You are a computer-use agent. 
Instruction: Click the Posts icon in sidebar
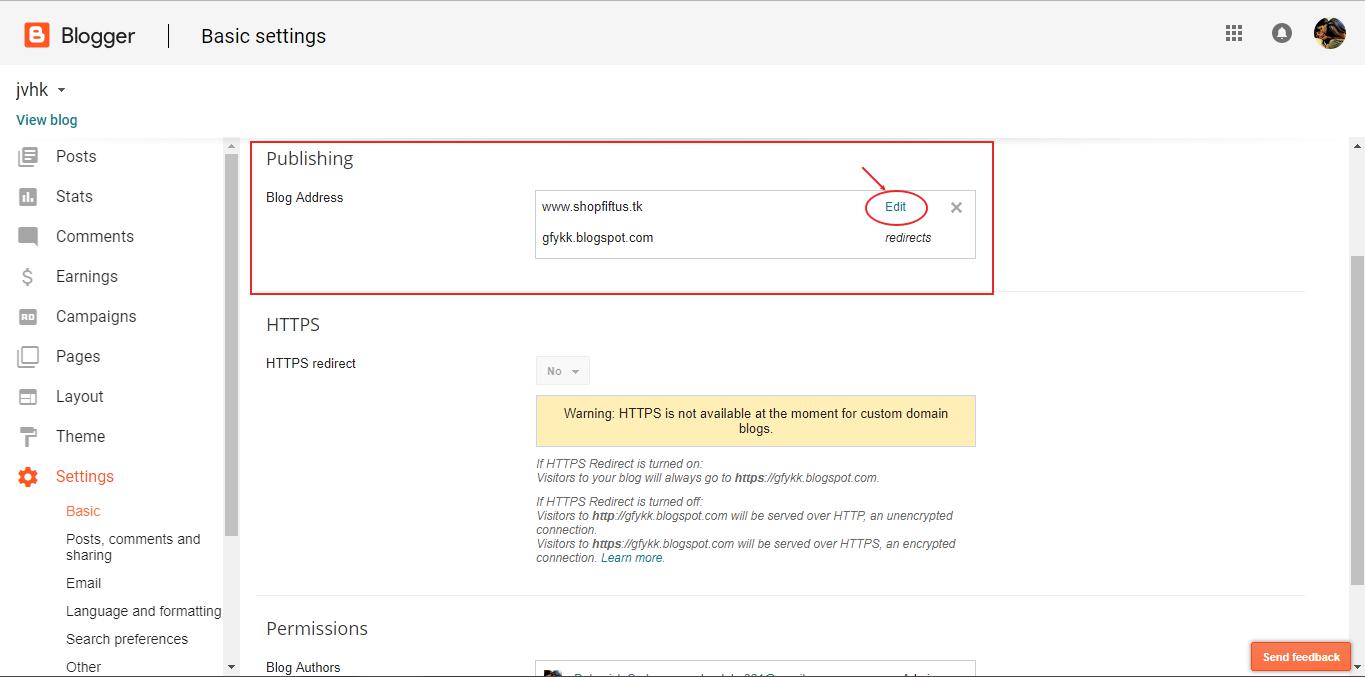28,157
